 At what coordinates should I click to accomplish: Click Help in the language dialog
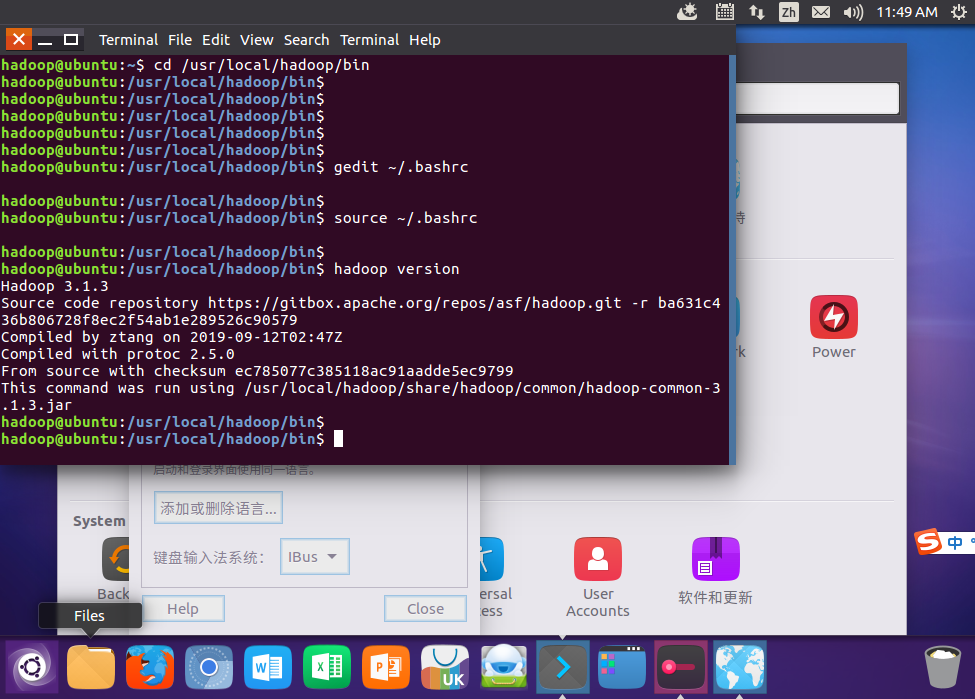click(183, 609)
